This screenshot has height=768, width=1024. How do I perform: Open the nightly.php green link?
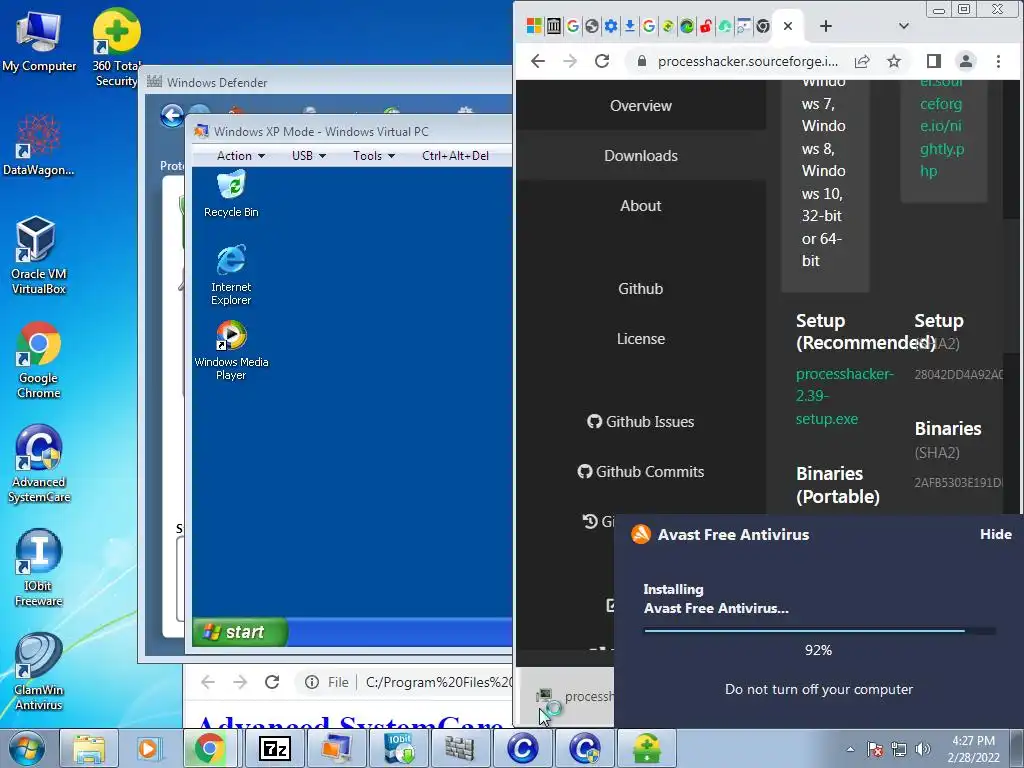941,128
